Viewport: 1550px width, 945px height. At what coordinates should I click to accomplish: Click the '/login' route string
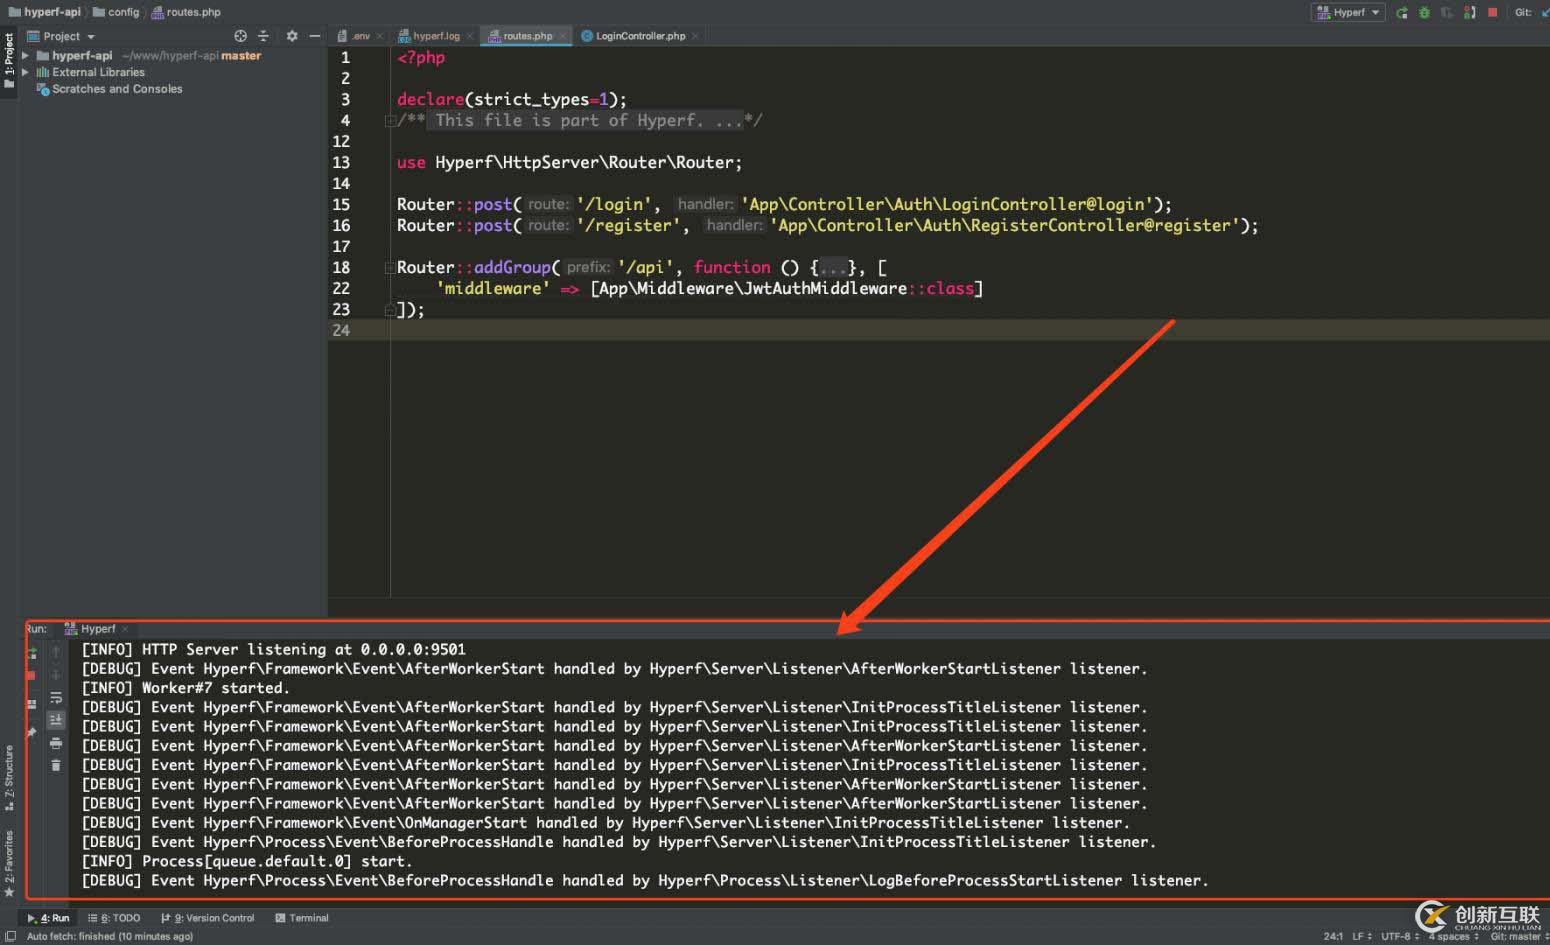click(x=614, y=205)
